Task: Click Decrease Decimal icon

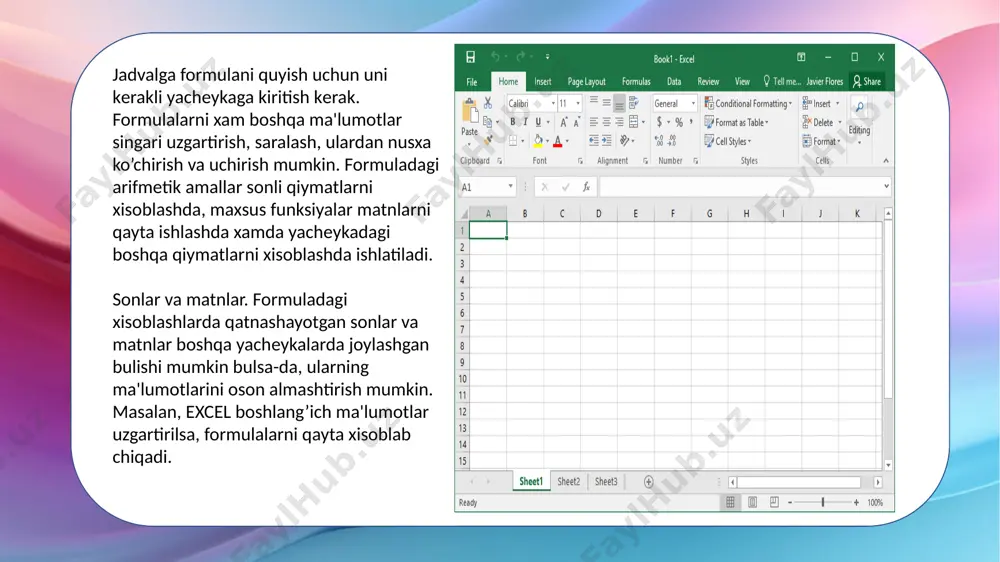Action: coord(672,141)
